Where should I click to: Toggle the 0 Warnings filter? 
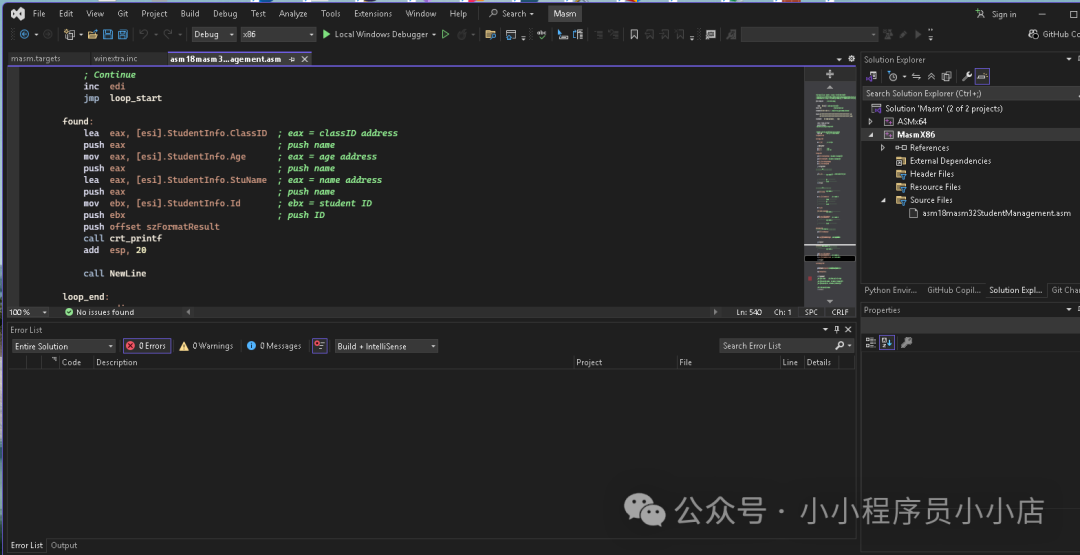[205, 346]
